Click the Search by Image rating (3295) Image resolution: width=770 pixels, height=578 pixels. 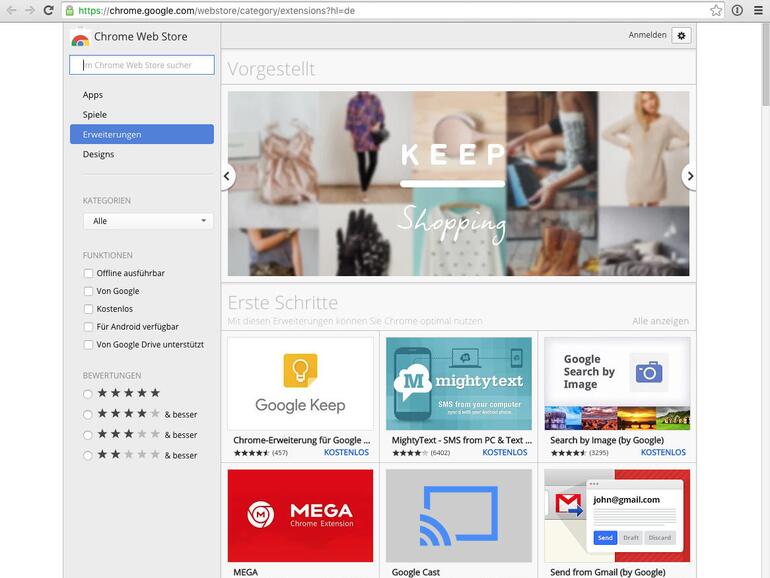(x=598, y=453)
